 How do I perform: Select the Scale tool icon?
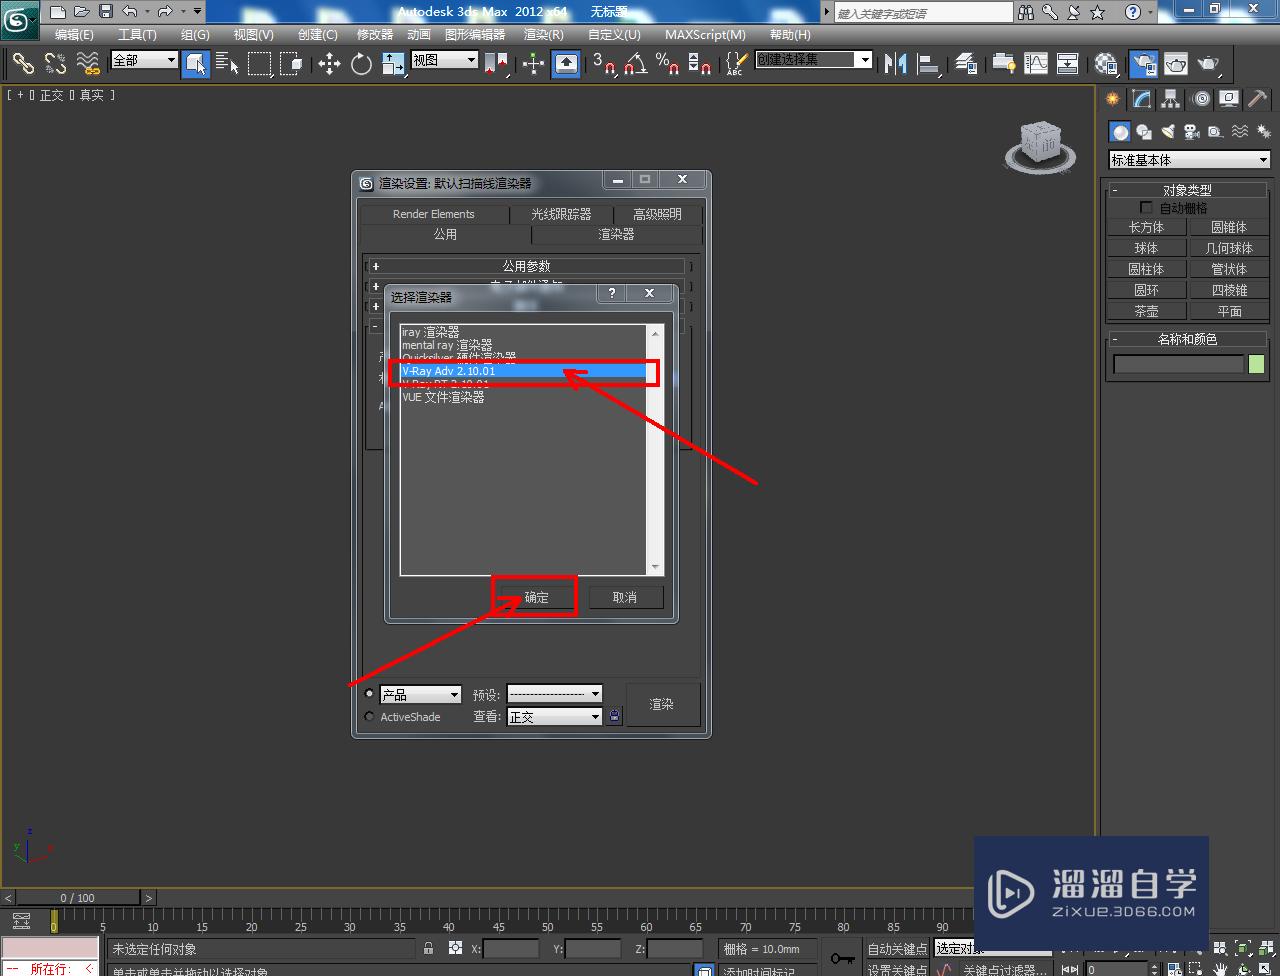(393, 64)
